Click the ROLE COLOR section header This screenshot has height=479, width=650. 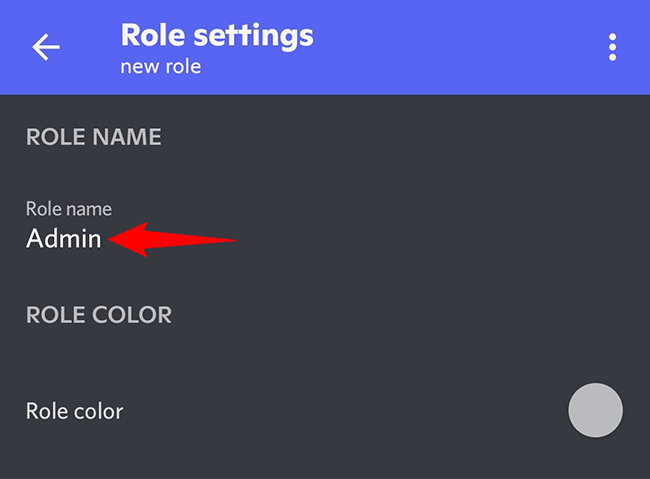pos(99,314)
